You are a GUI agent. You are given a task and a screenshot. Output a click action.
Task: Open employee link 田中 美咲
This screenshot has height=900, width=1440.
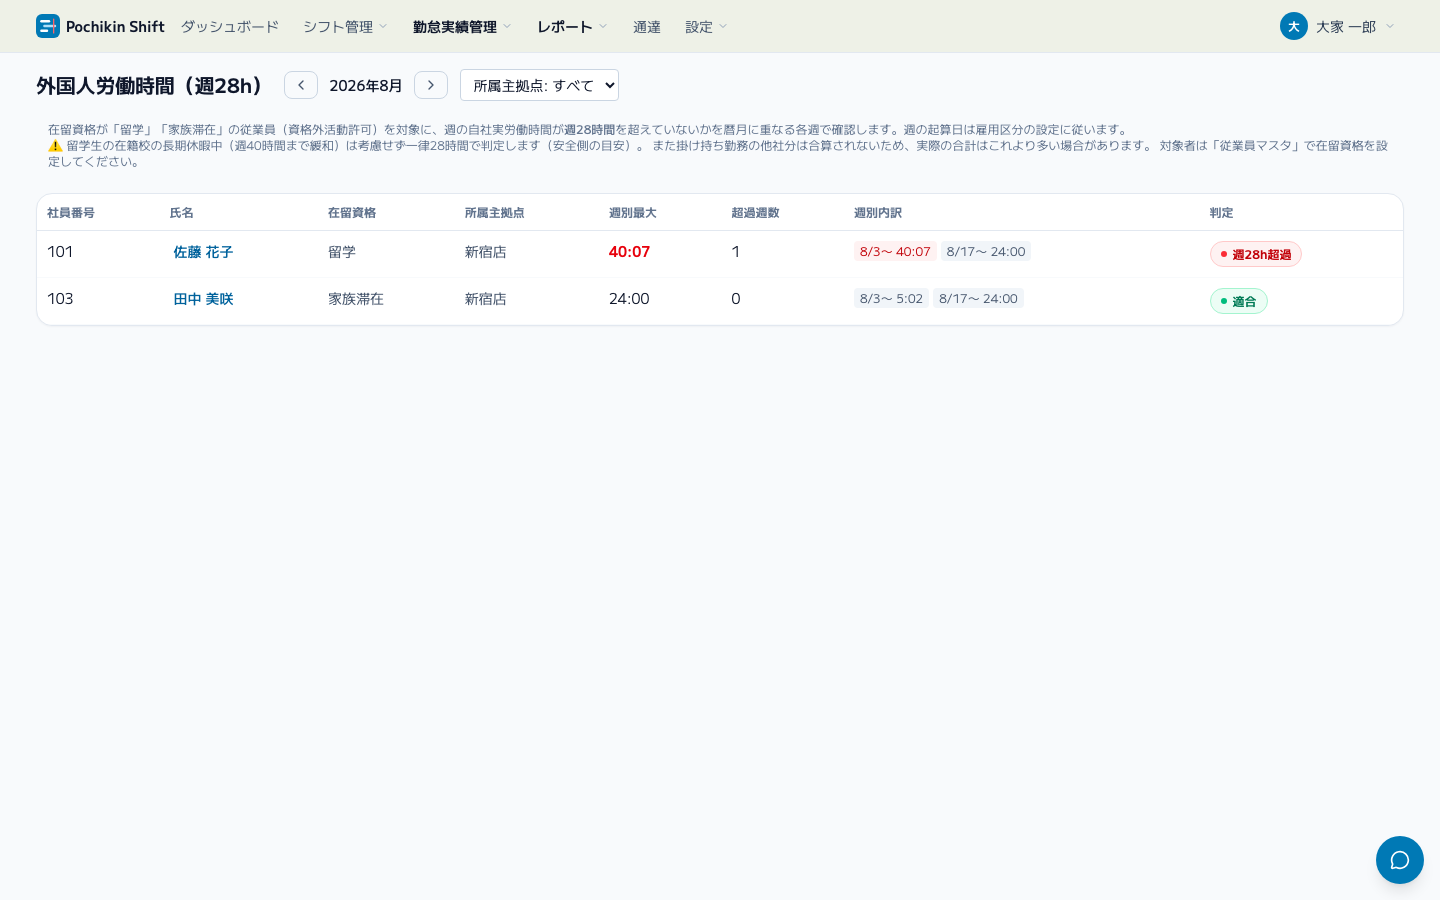pos(203,299)
